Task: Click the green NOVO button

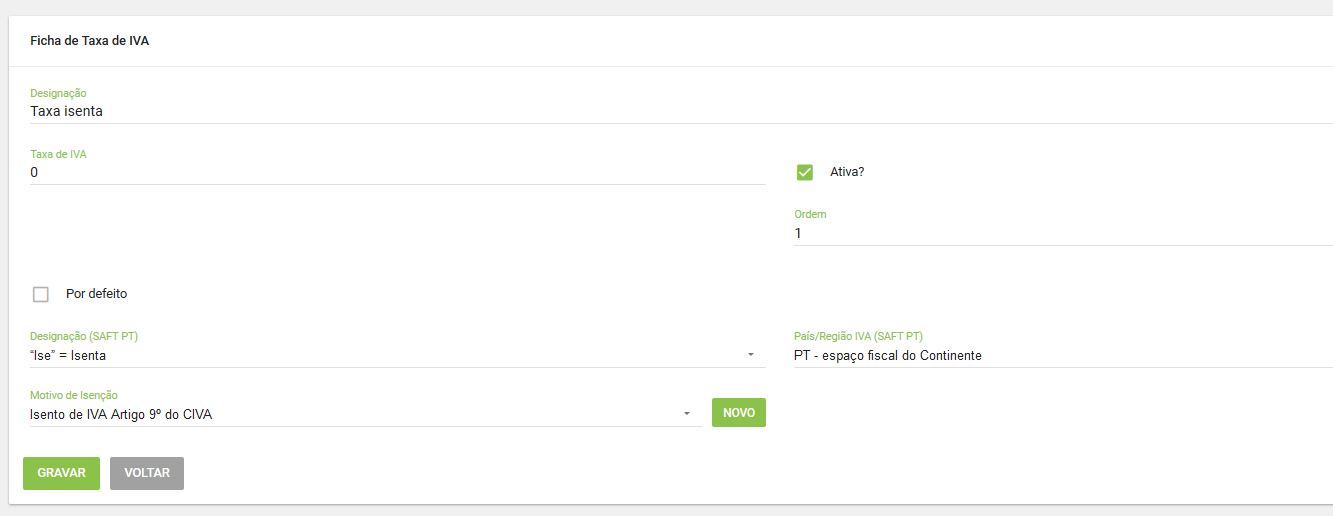Action: (x=739, y=412)
